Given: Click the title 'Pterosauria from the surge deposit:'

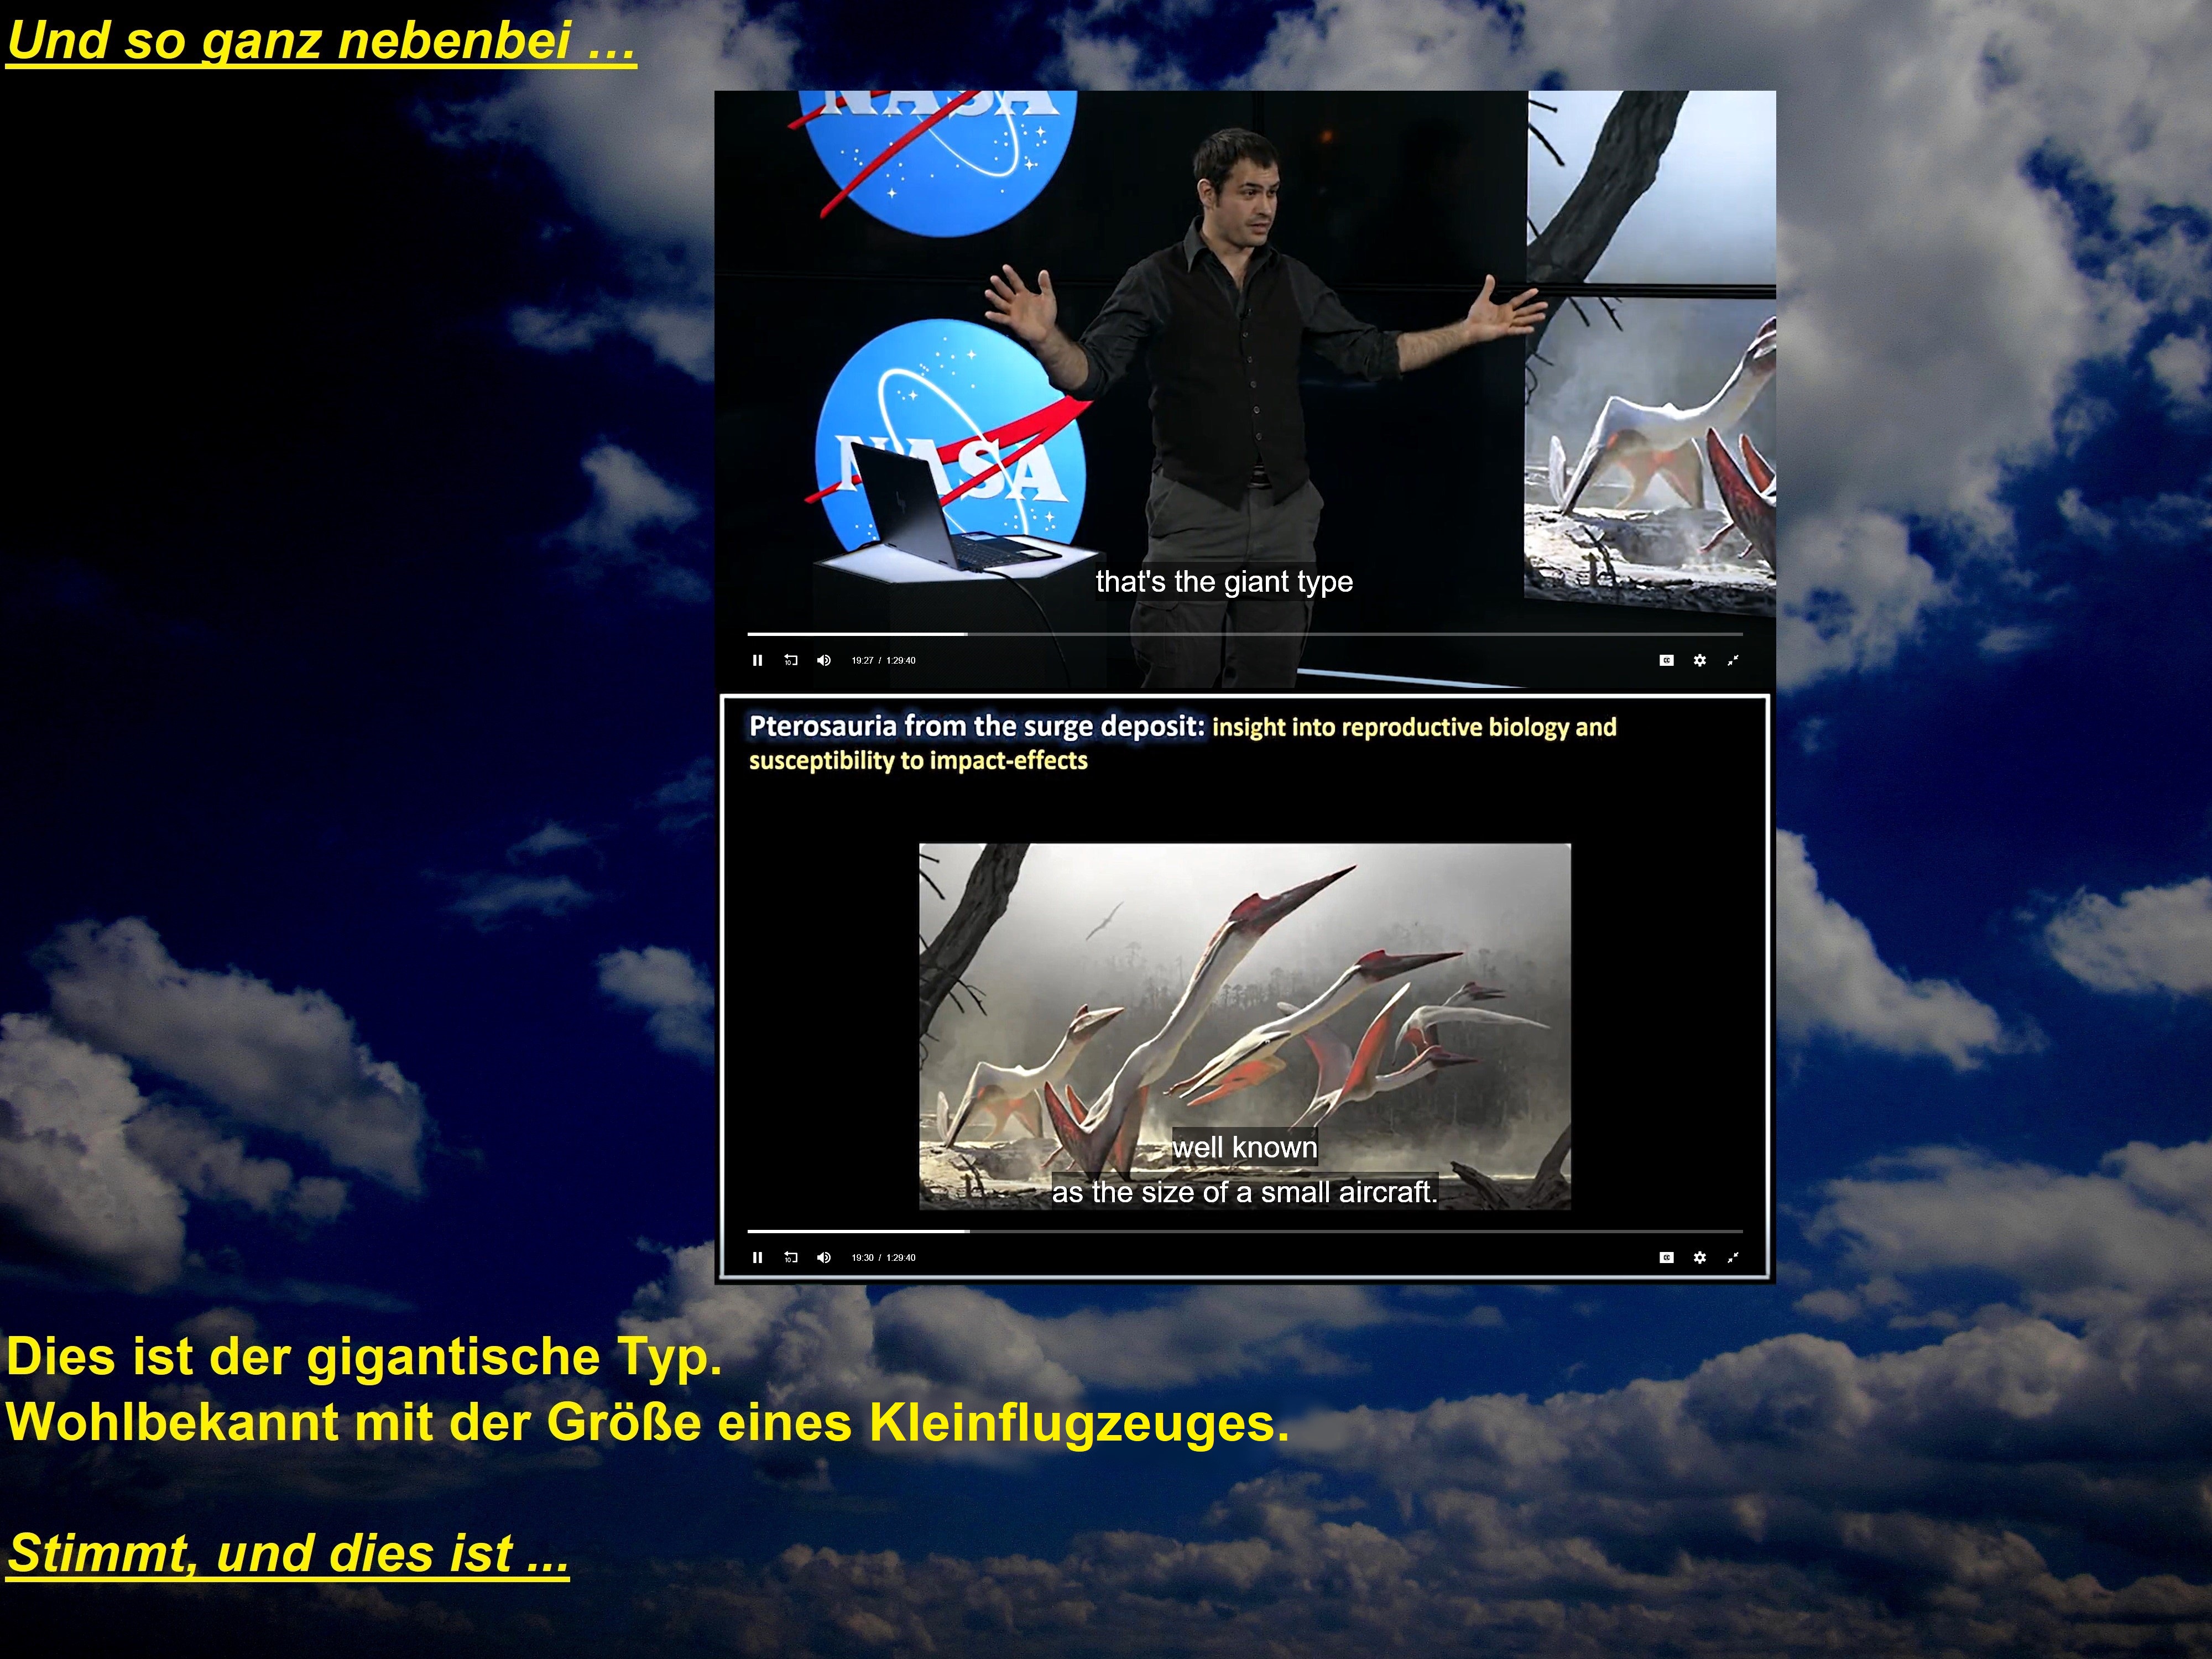Looking at the screenshot, I should point(977,726).
